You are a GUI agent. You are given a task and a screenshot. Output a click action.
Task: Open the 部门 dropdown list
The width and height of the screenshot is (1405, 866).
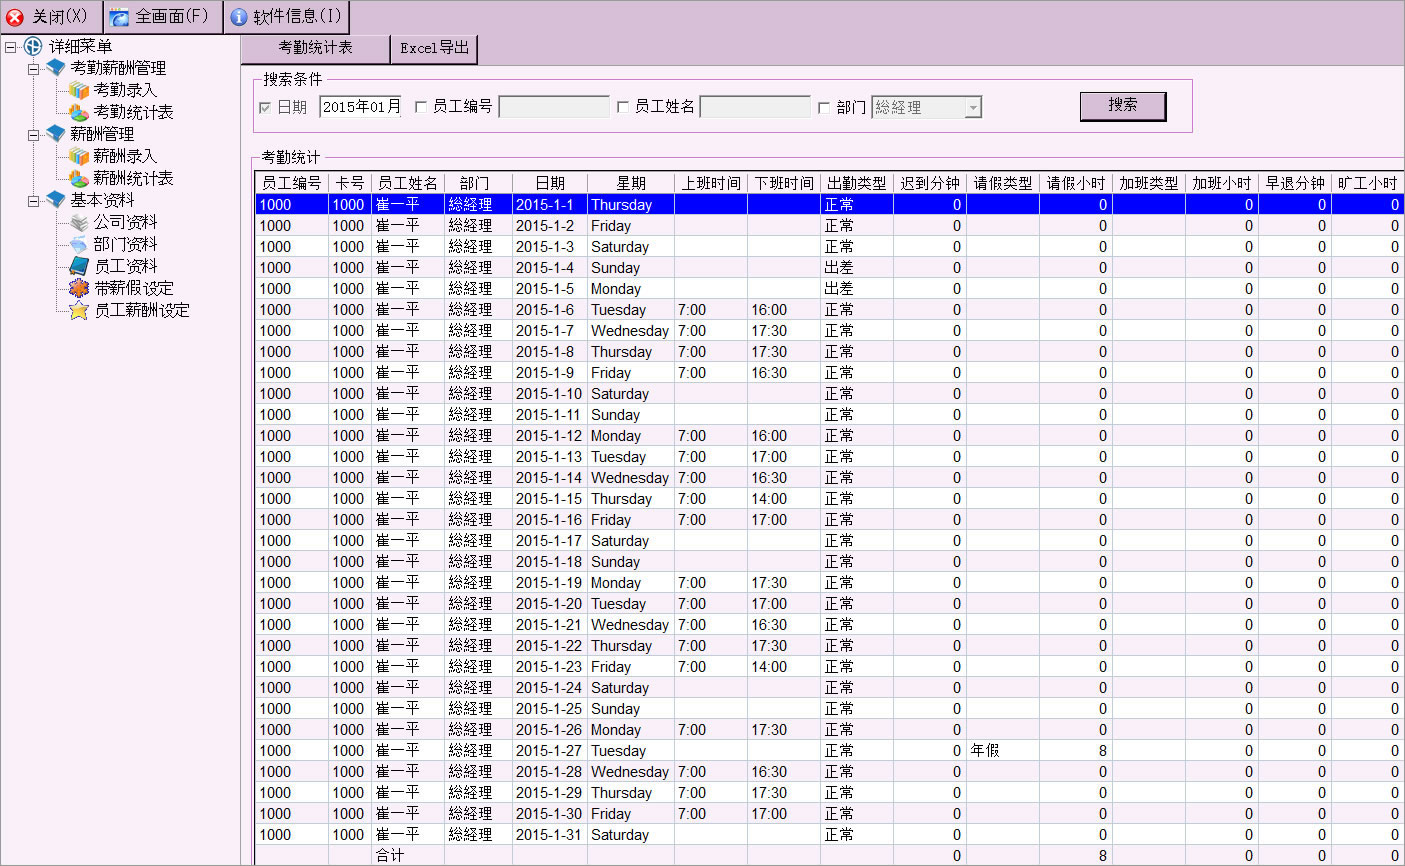(x=973, y=108)
